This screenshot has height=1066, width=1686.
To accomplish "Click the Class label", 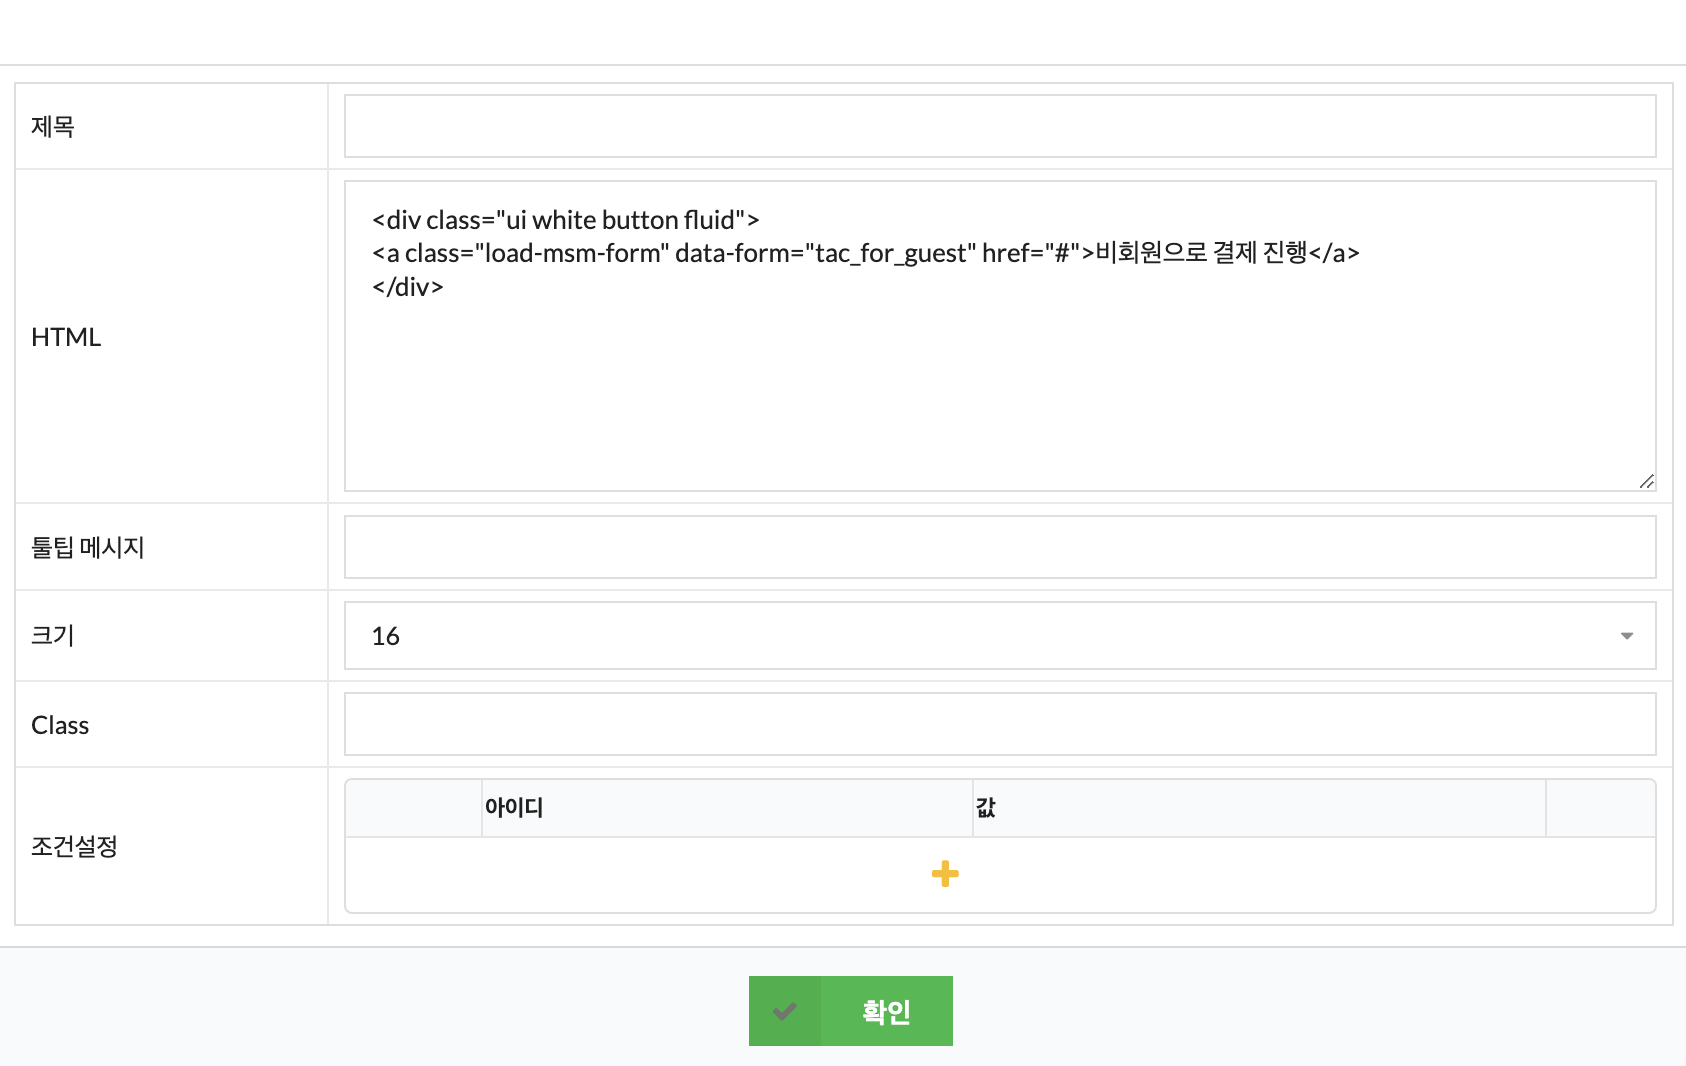I will click(x=60, y=725).
